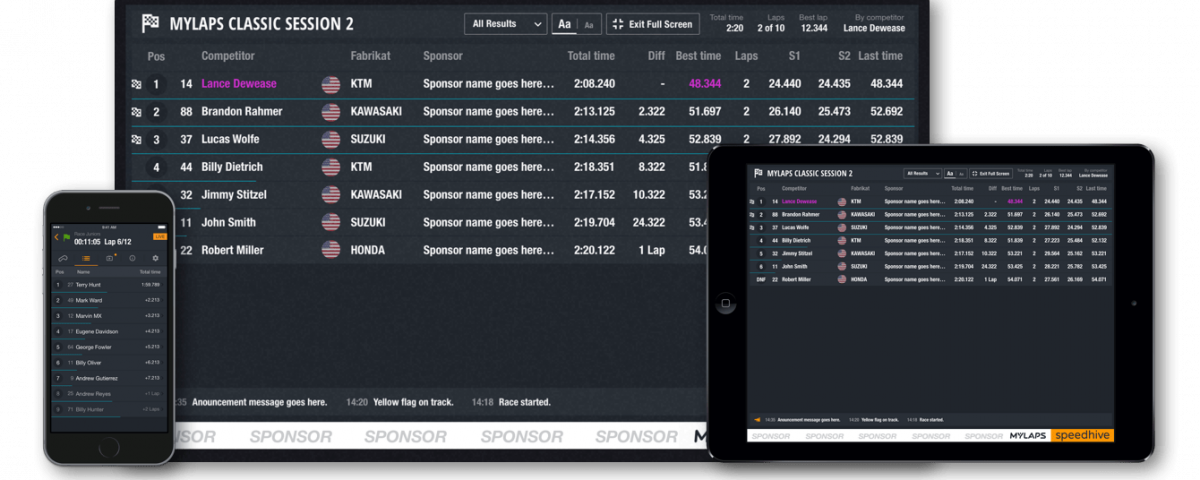Switch to large Aa font size
The height and width of the screenshot is (480, 1200).
click(565, 24)
